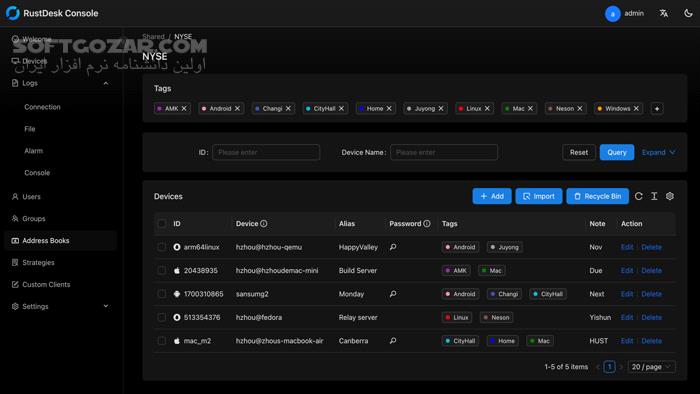700x394 pixels.
Task: Remove the AMK tag with its X
Action: tap(184, 108)
